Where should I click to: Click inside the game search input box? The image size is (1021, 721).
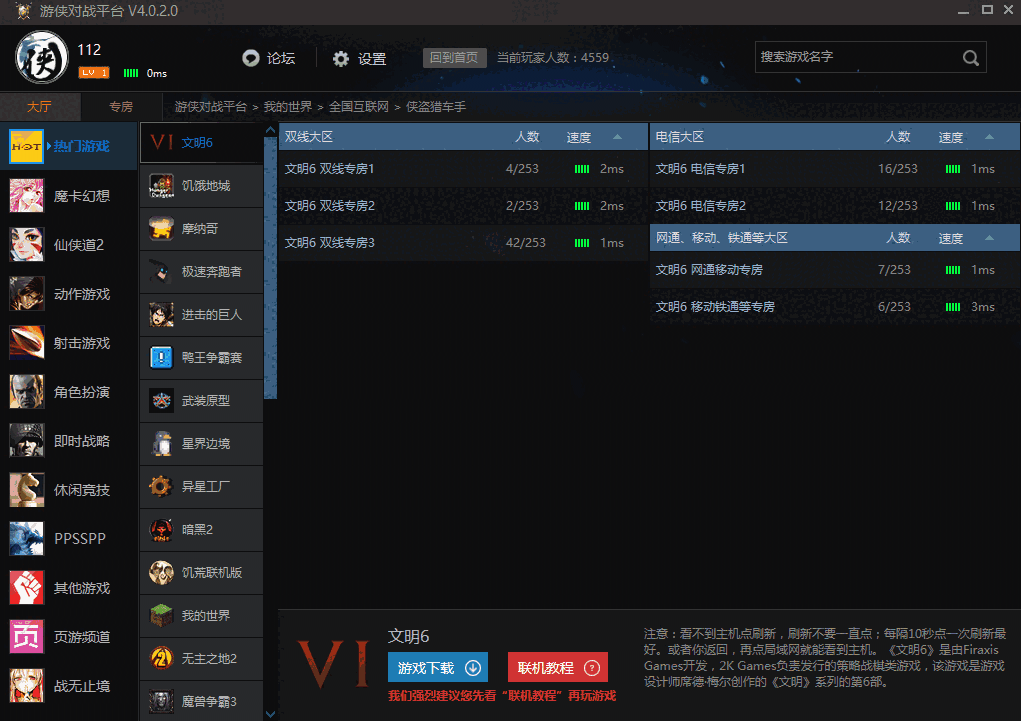860,57
